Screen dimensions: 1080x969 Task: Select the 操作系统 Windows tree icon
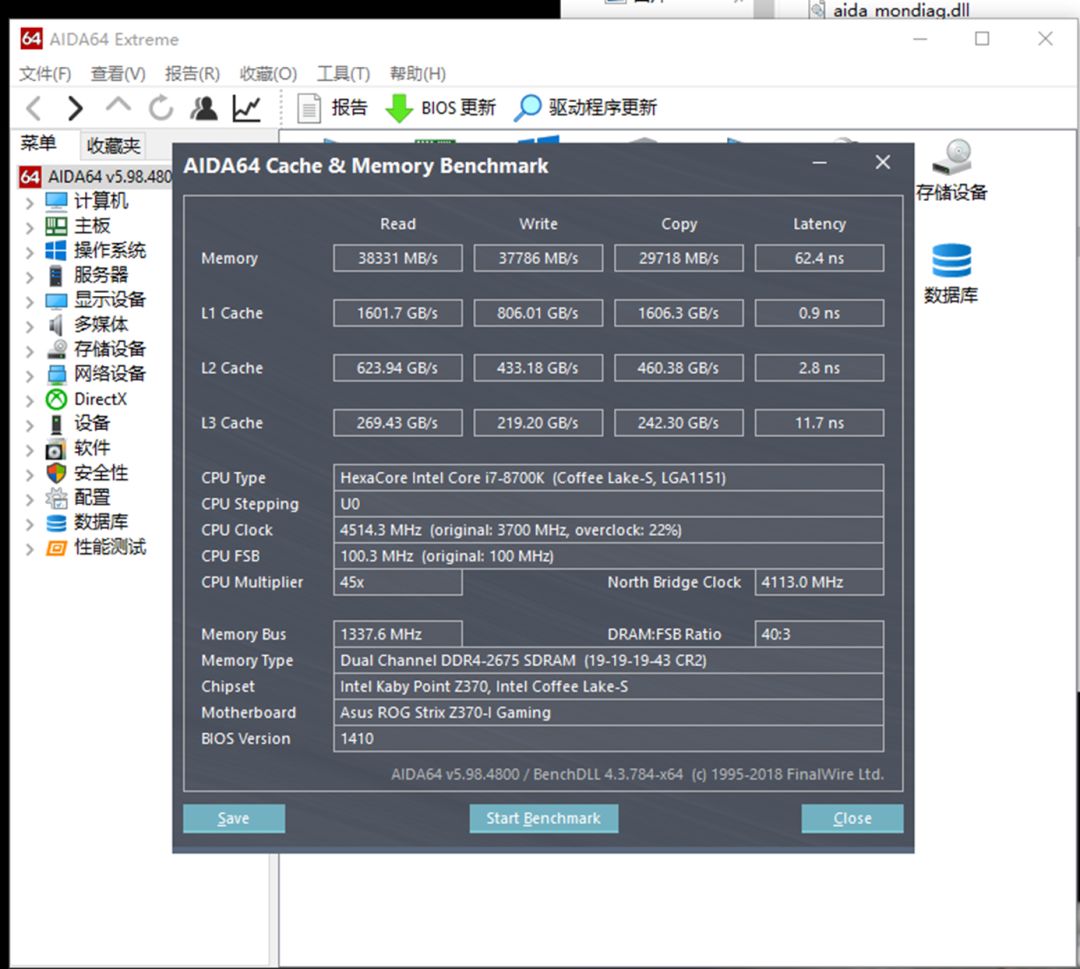[56, 251]
